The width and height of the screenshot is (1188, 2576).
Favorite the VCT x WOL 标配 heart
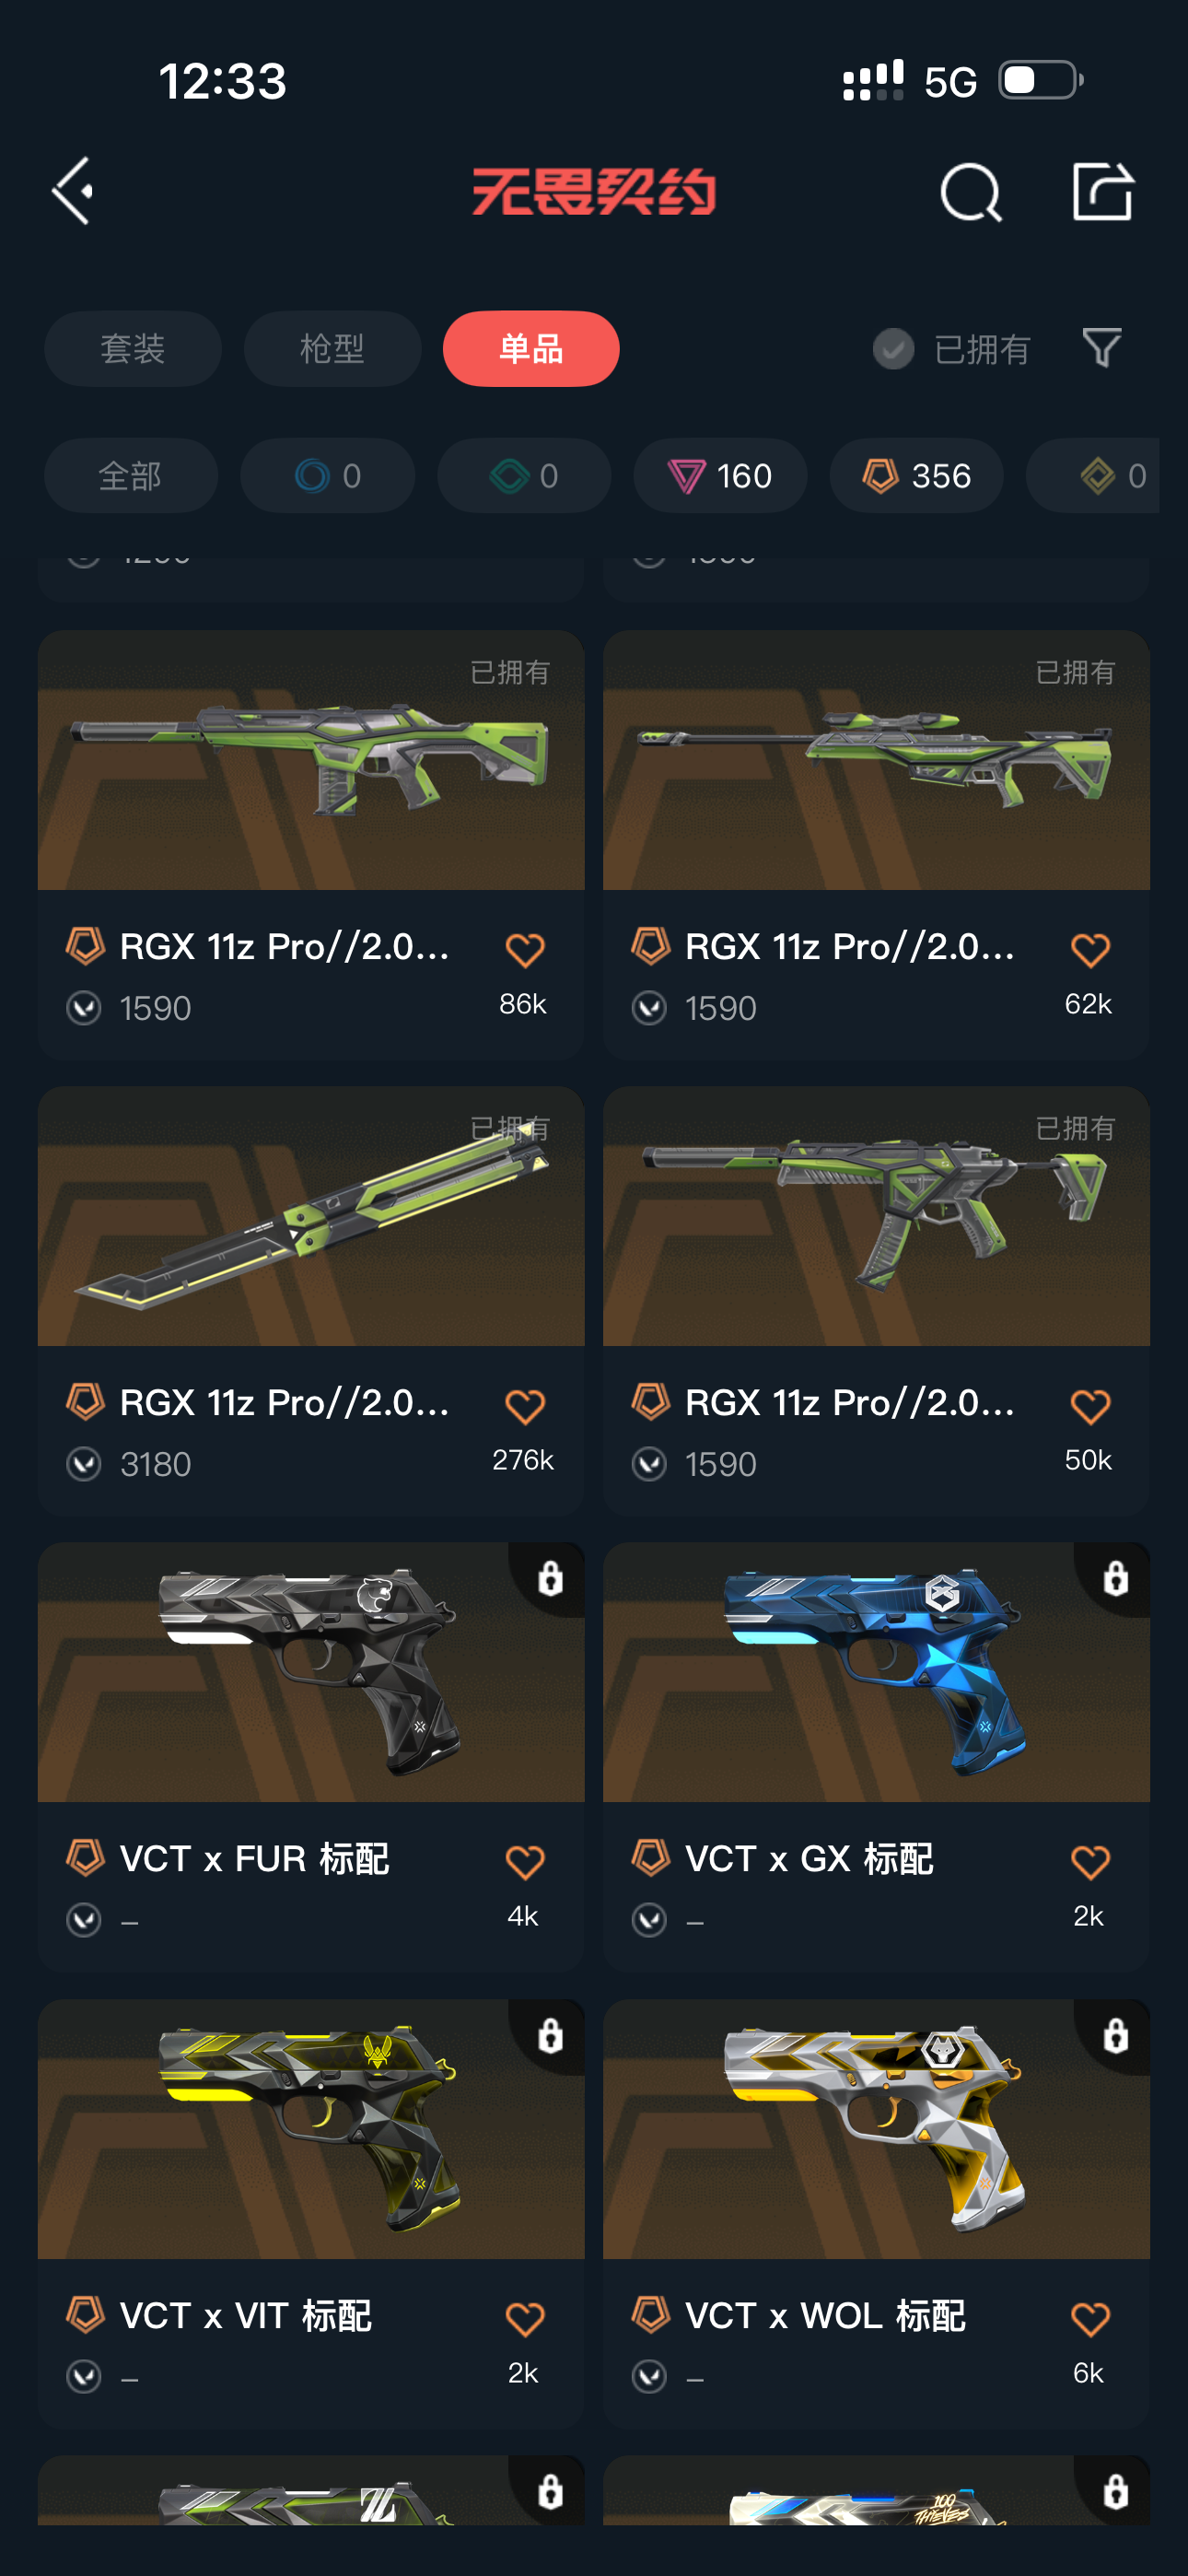pyautogui.click(x=1089, y=2318)
